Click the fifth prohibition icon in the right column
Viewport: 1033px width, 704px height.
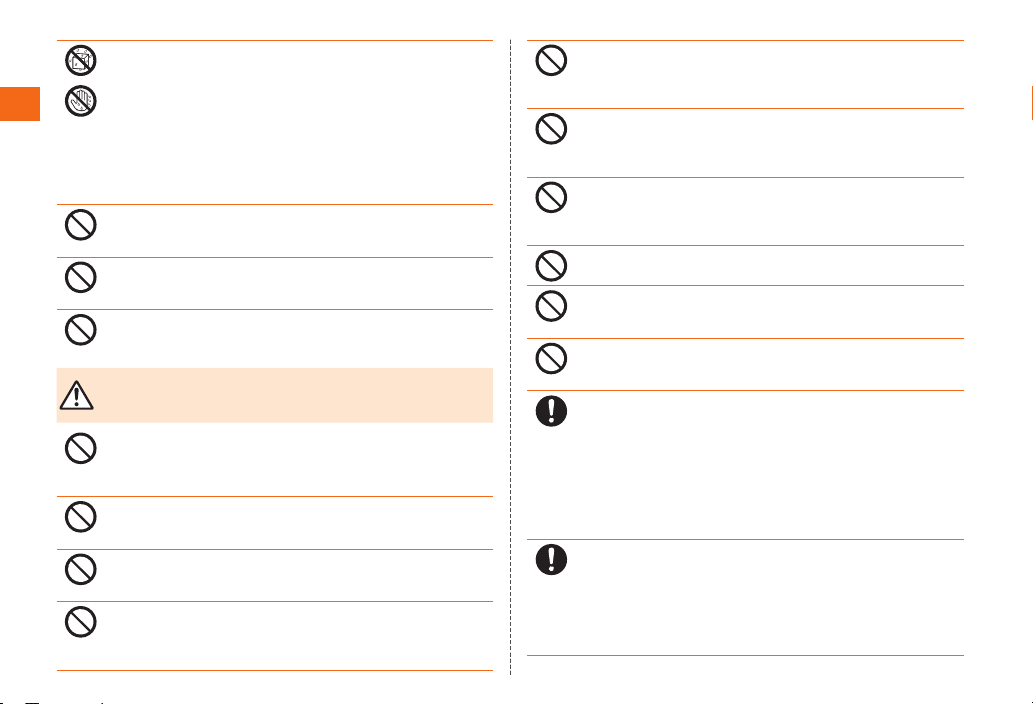[551, 306]
